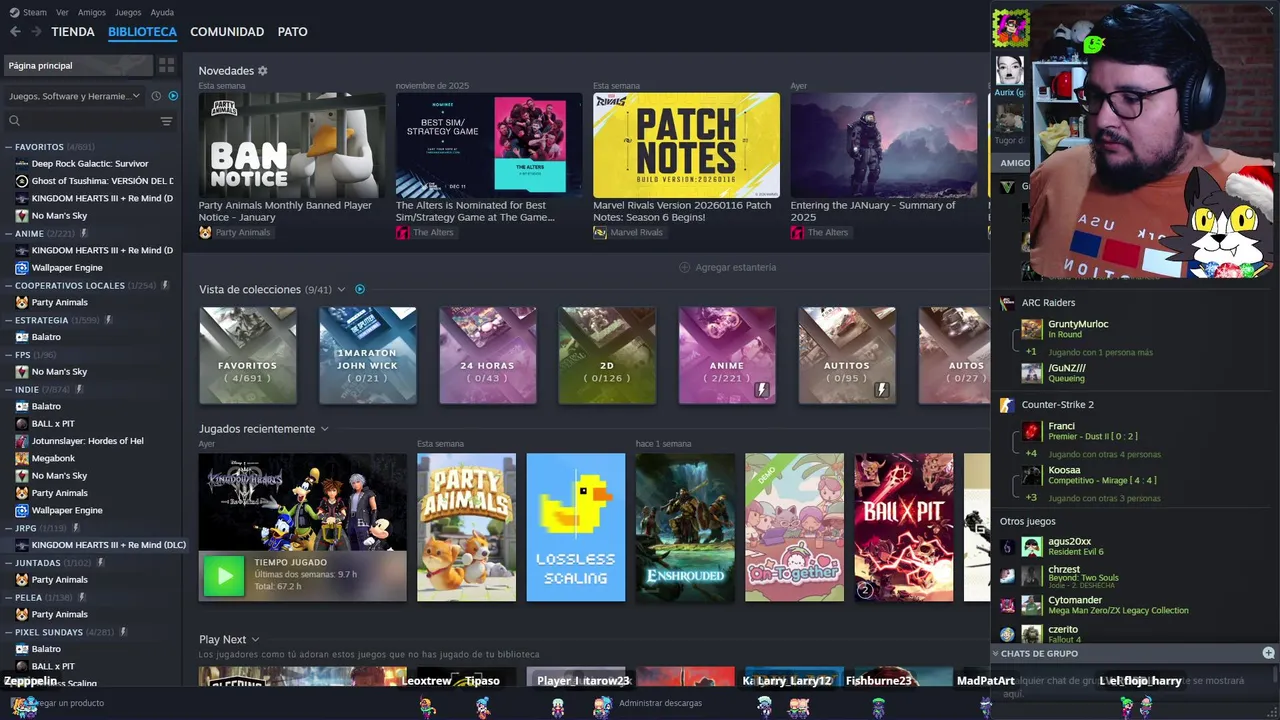Click the Megabonk game icon
Image resolution: width=1280 pixels, height=720 pixels.
pyautogui.click(x=22, y=459)
